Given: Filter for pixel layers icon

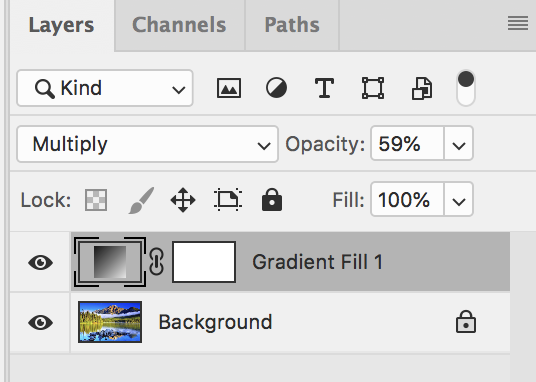Looking at the screenshot, I should pos(229,88).
